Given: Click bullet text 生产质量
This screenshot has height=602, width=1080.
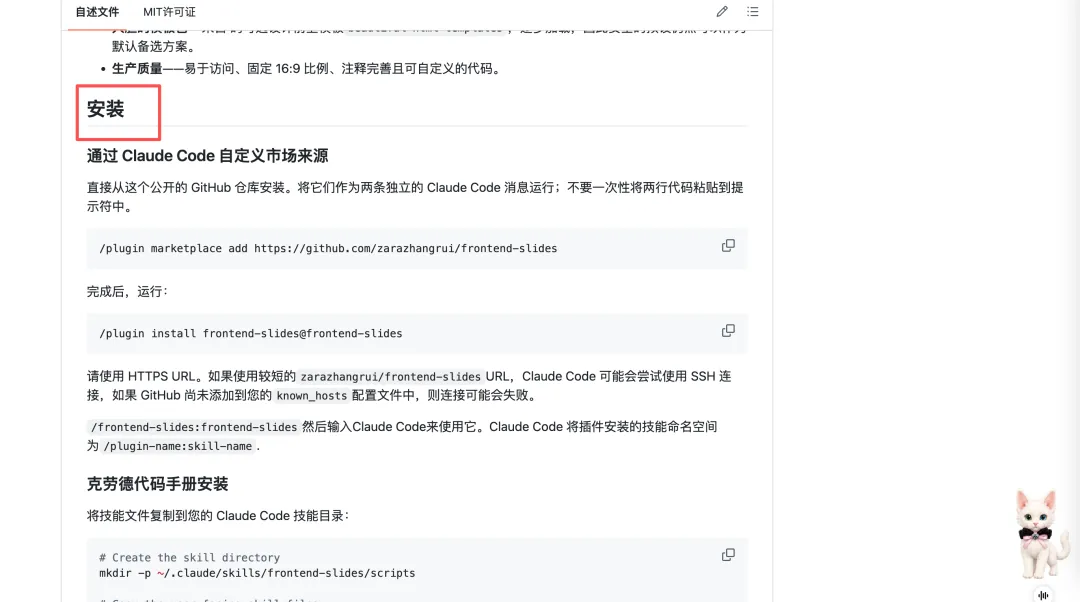Looking at the screenshot, I should click(x=137, y=68).
